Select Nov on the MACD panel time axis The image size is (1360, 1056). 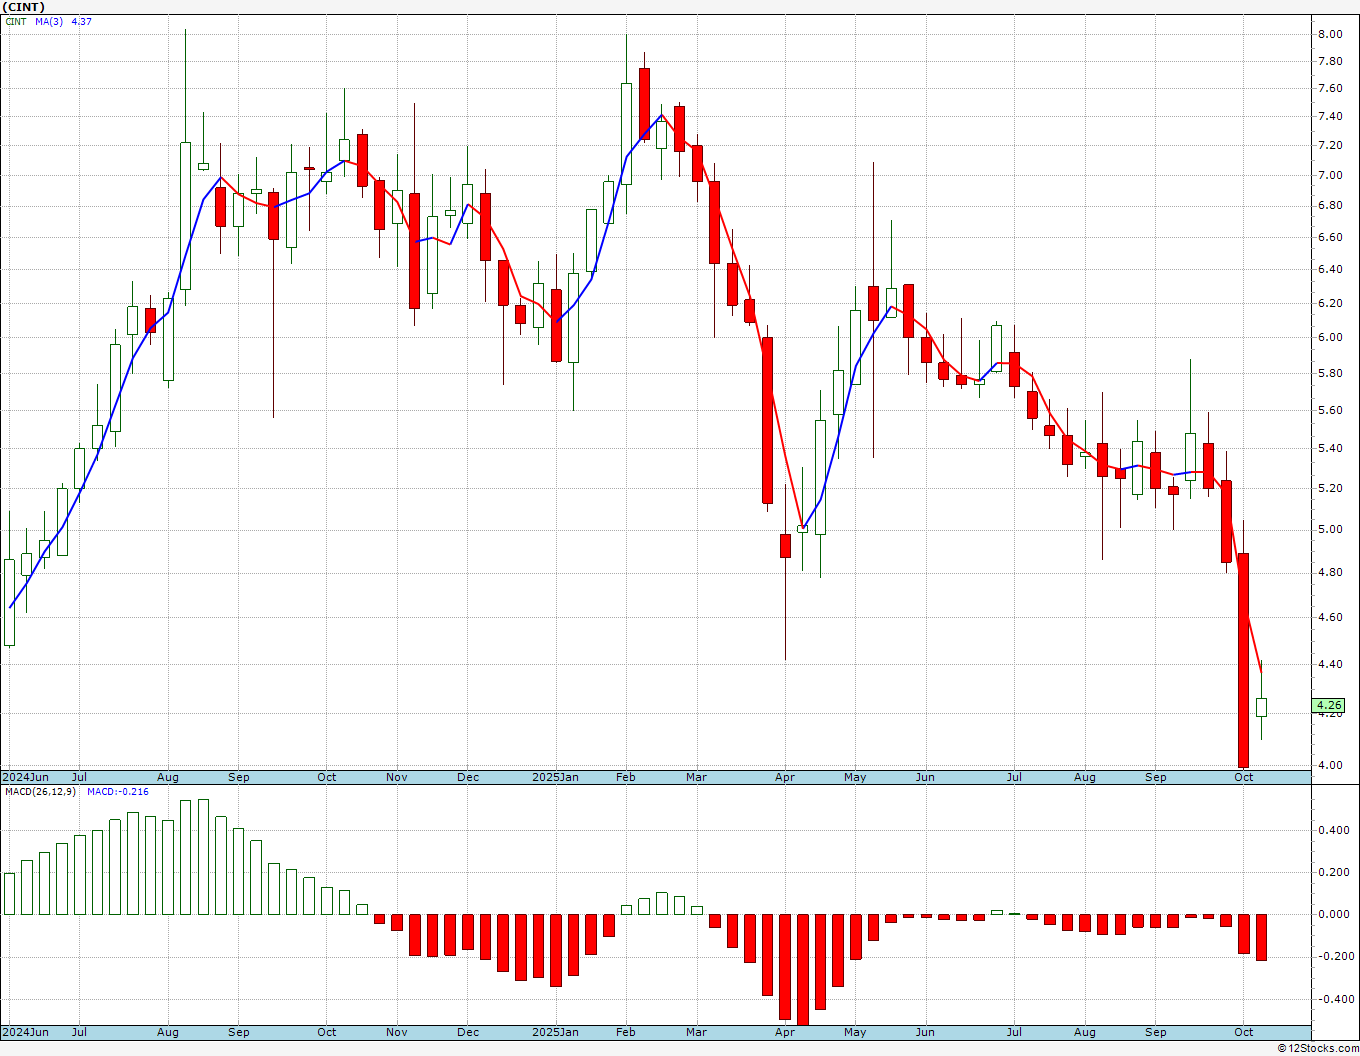pos(397,1032)
